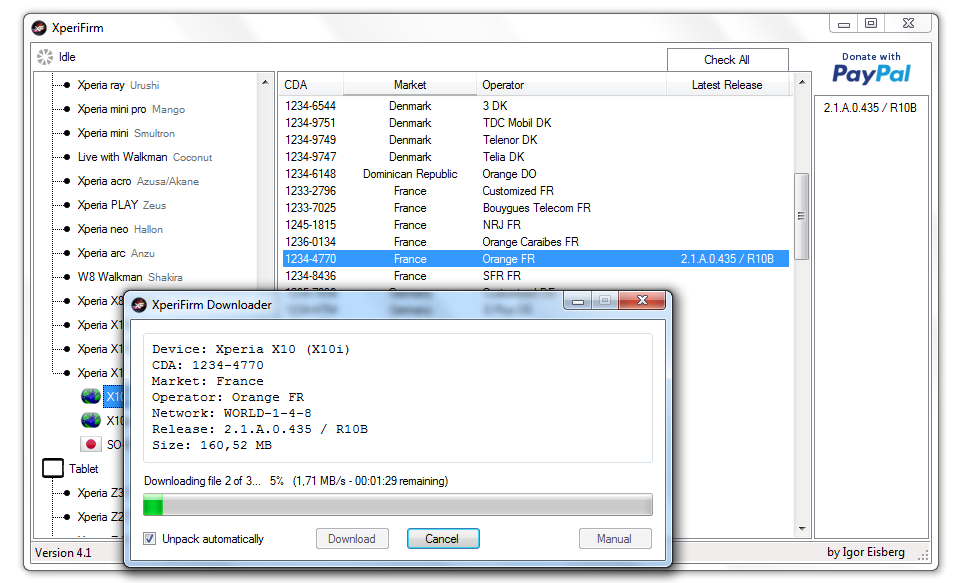Select Xperia ray Urushi in device tree
This screenshot has width=958, height=583.
click(118, 85)
